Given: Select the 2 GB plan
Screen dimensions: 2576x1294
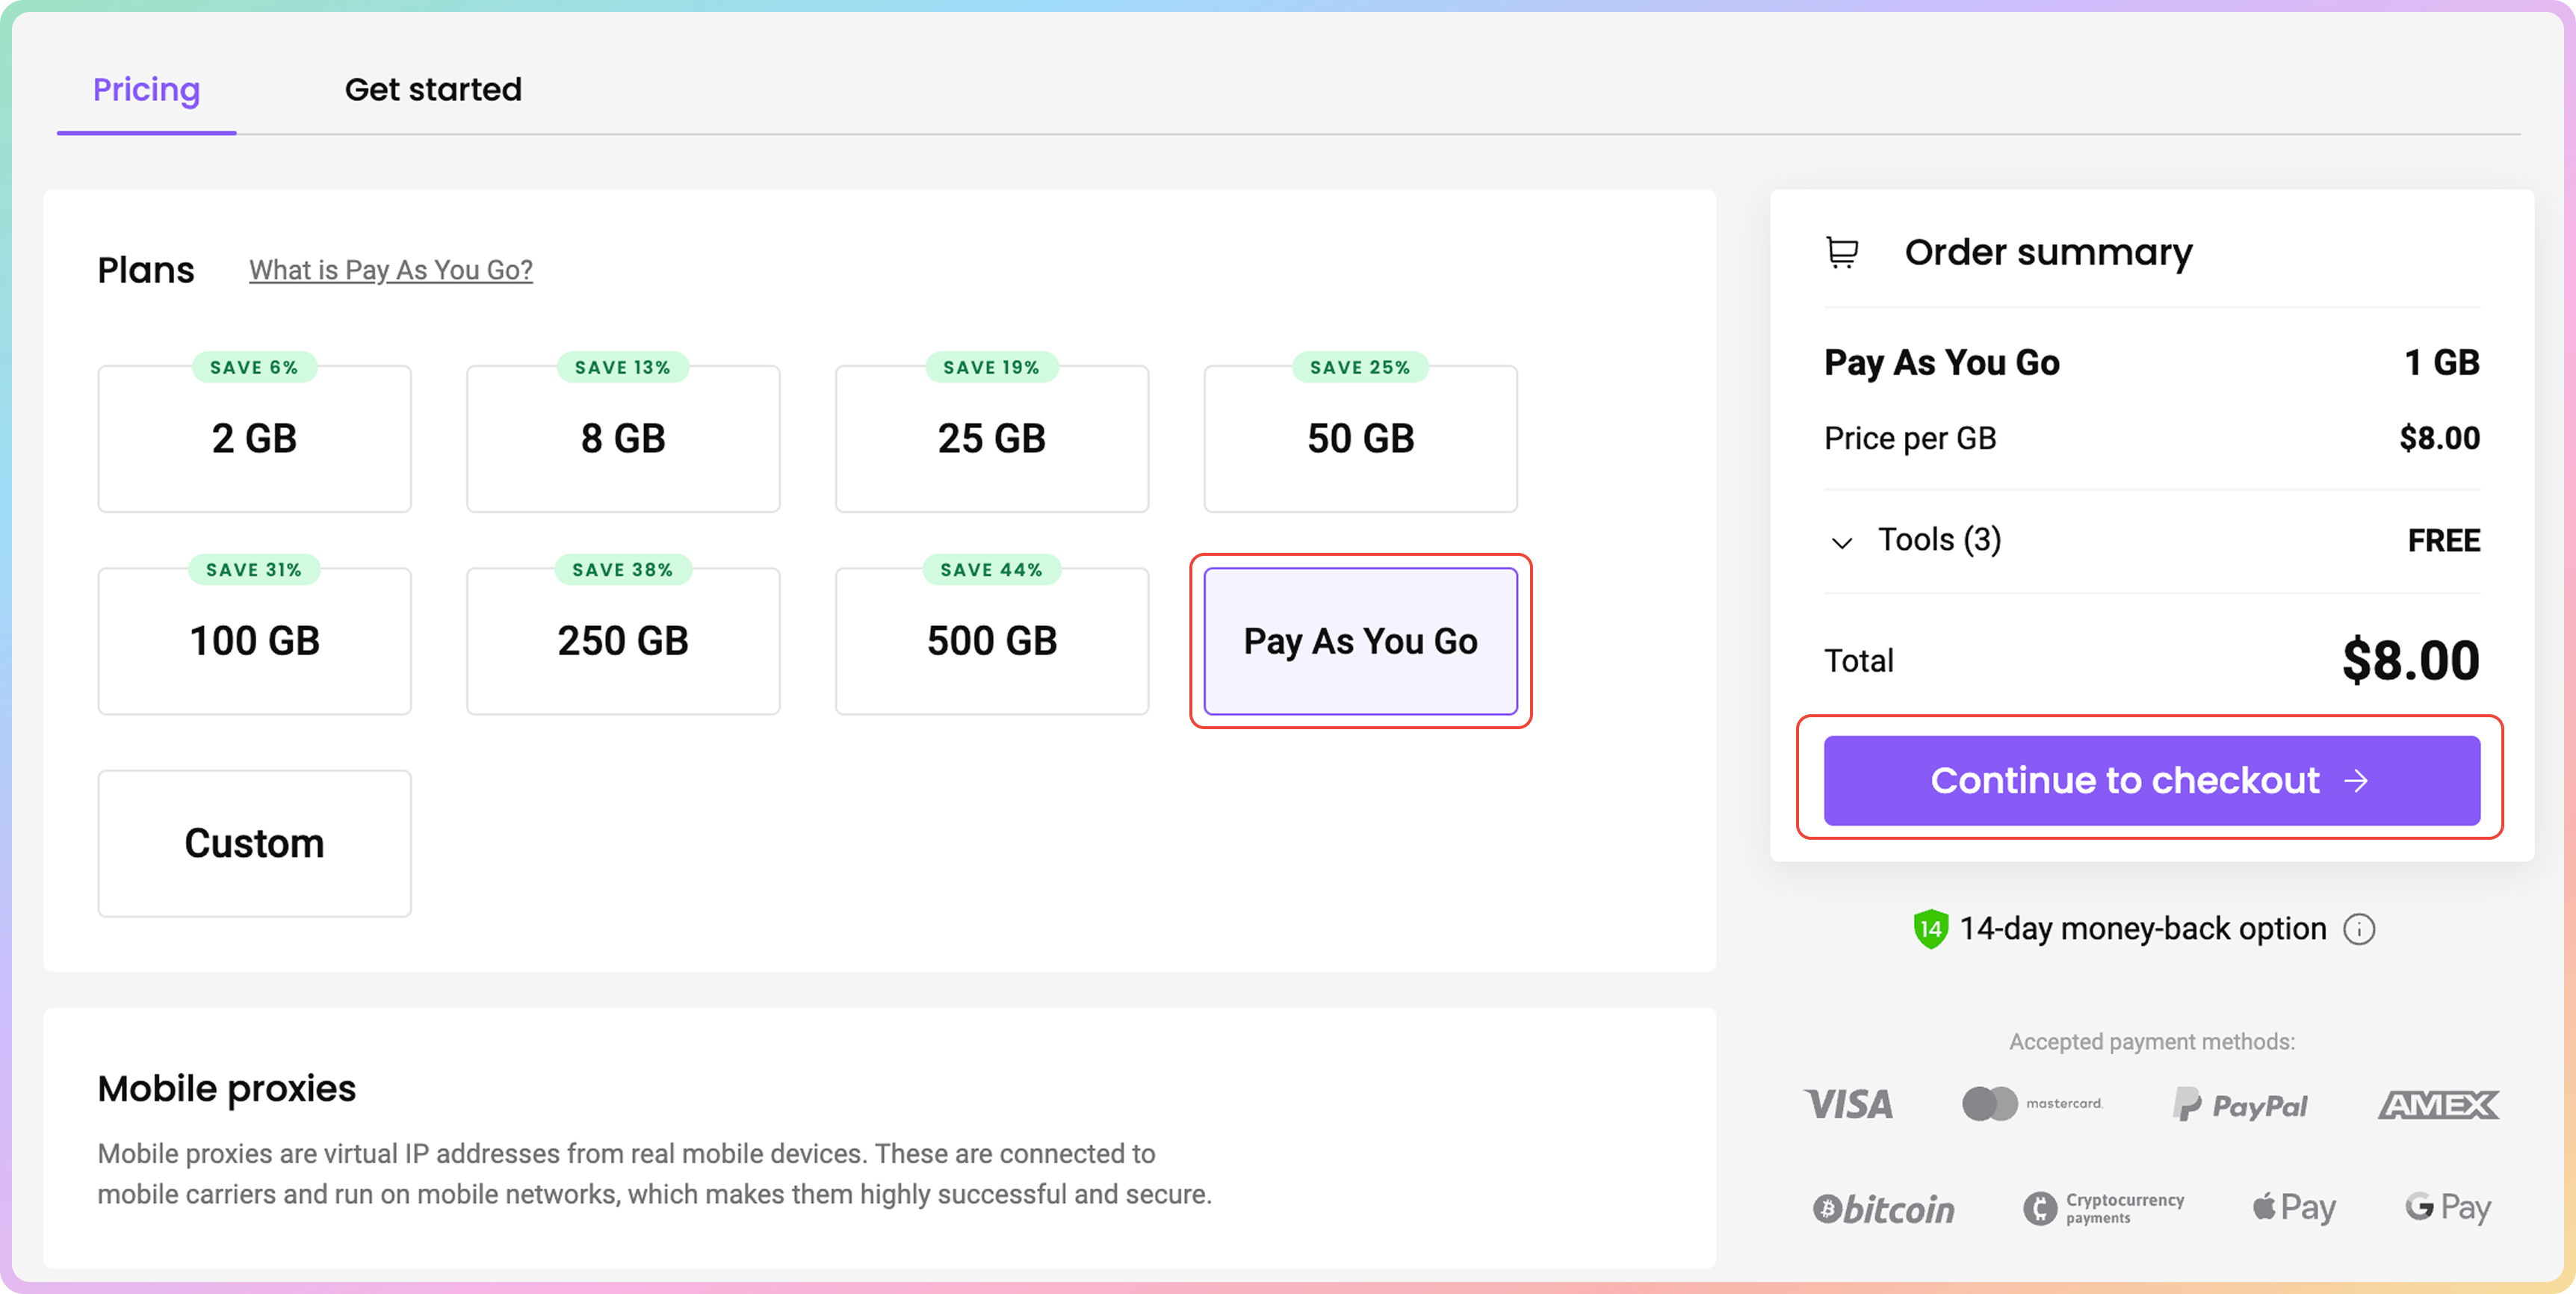Looking at the screenshot, I should pos(254,439).
